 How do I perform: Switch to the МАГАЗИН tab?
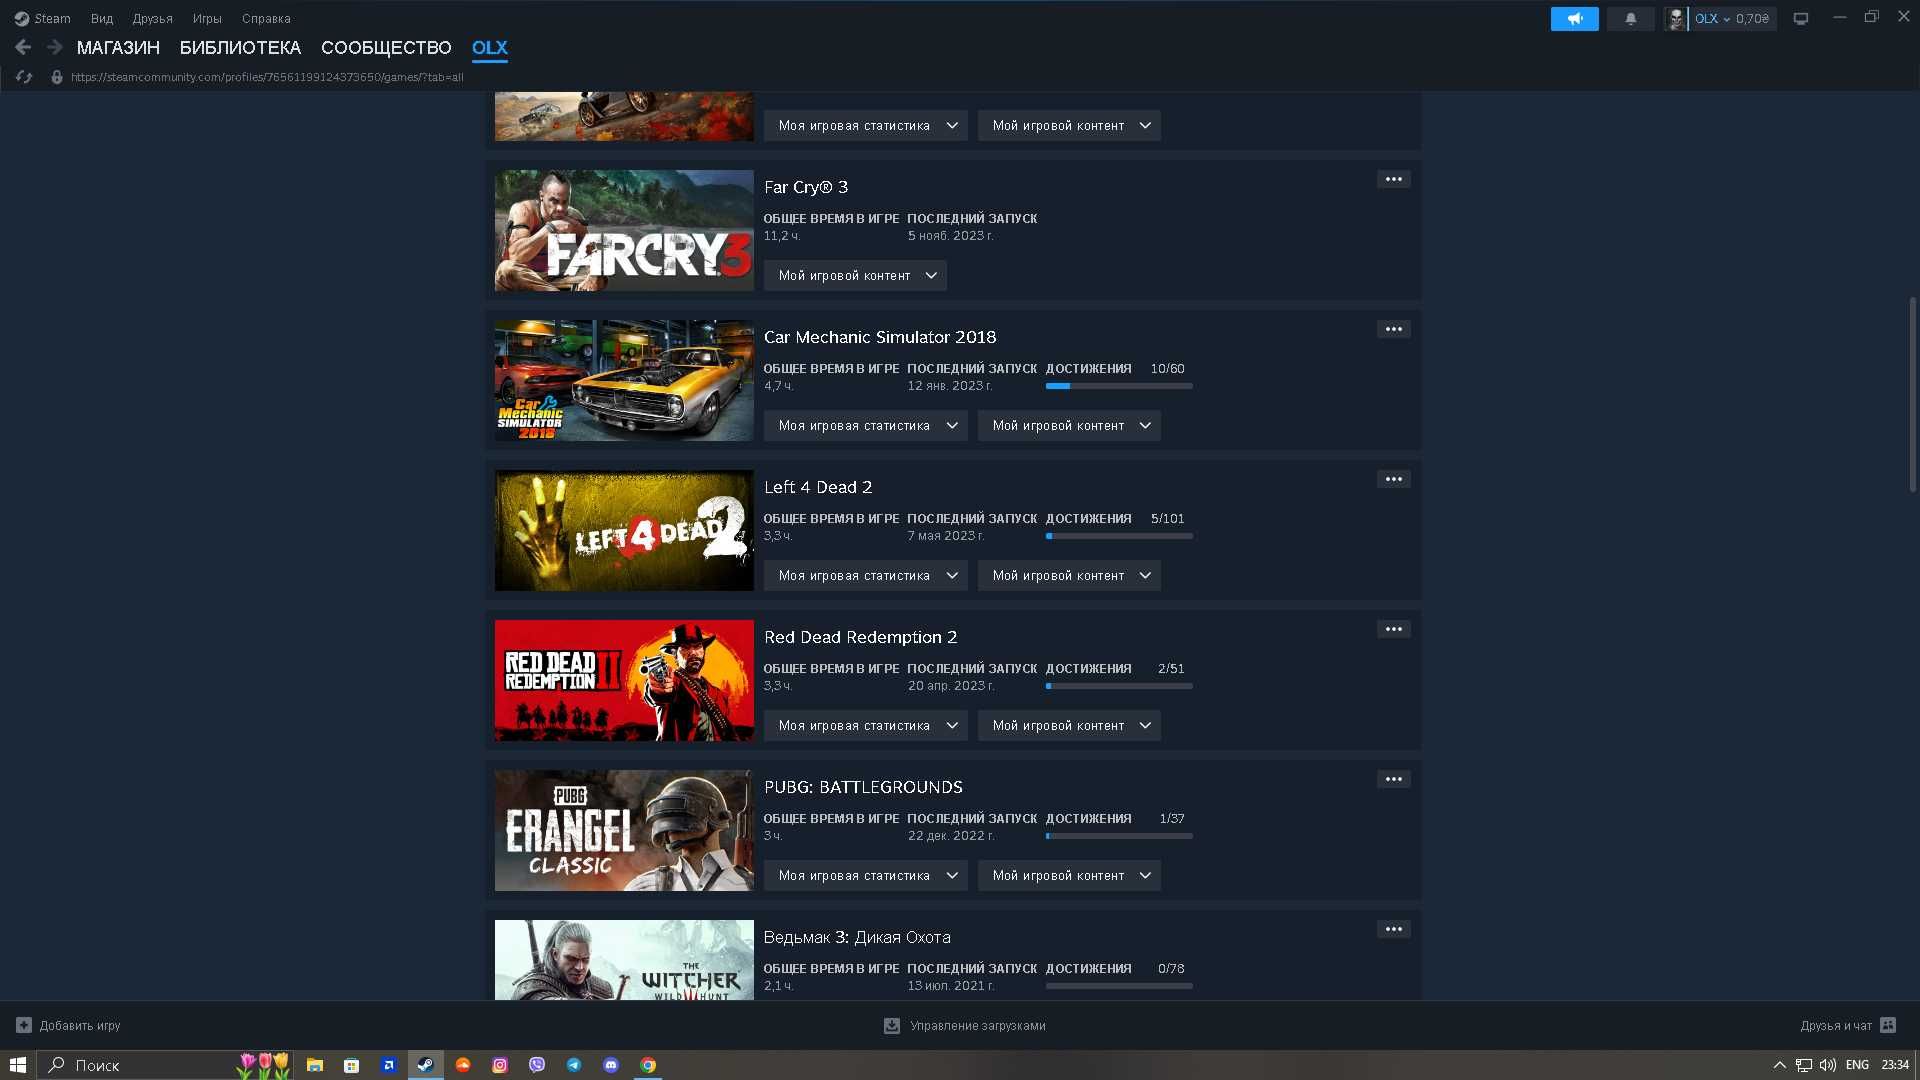(x=118, y=47)
